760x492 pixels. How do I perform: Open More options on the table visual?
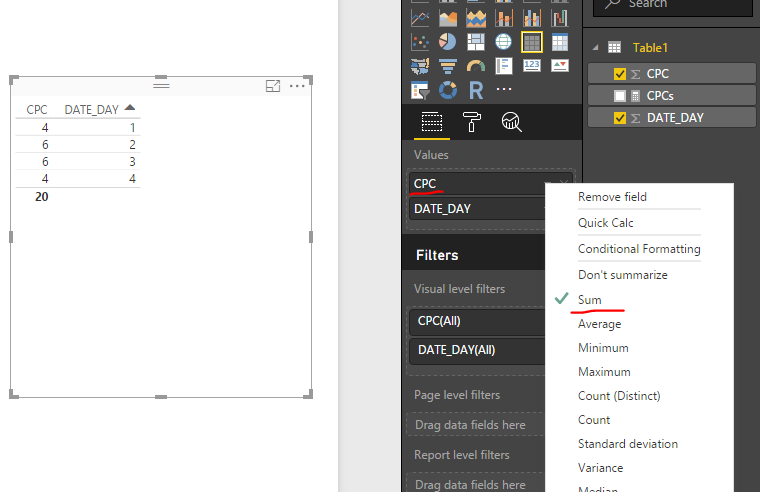297,86
